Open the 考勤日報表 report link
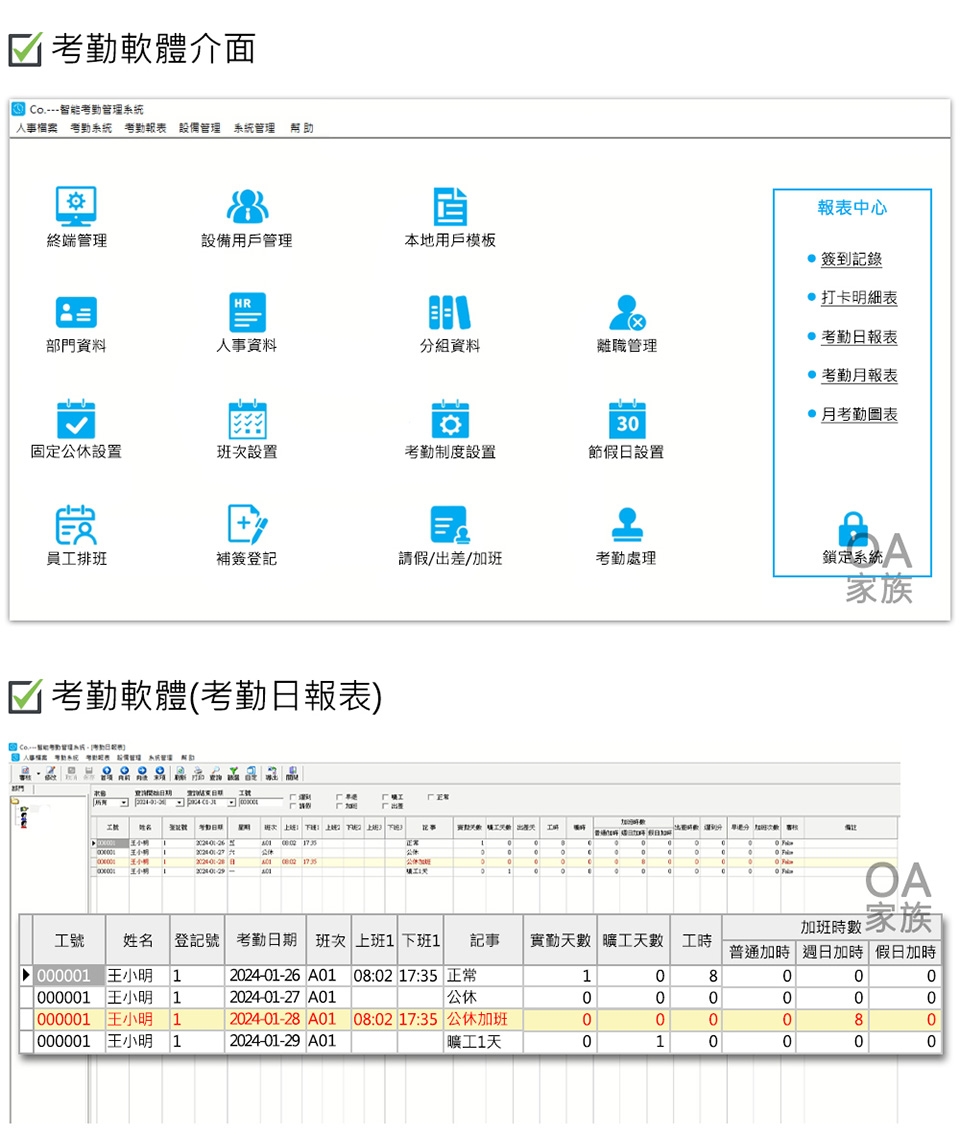Viewport: 960px width, 1145px height. tap(859, 337)
